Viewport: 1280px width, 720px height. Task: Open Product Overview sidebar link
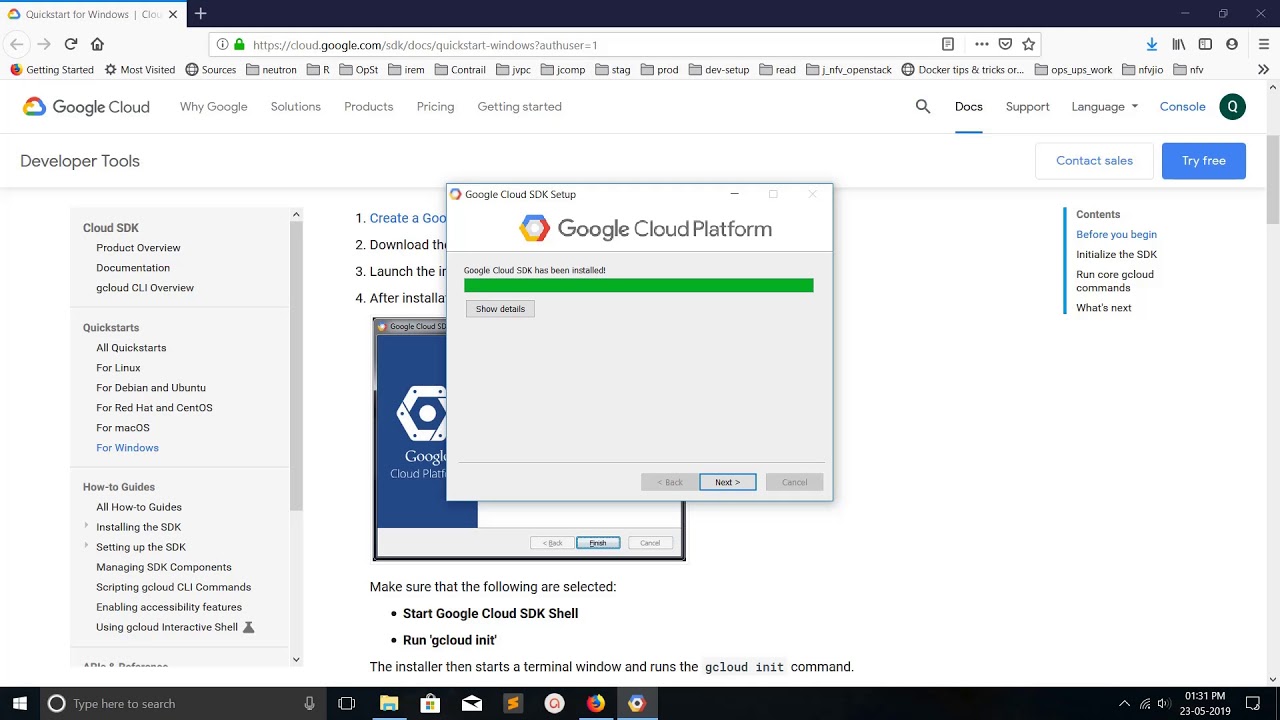coord(138,248)
